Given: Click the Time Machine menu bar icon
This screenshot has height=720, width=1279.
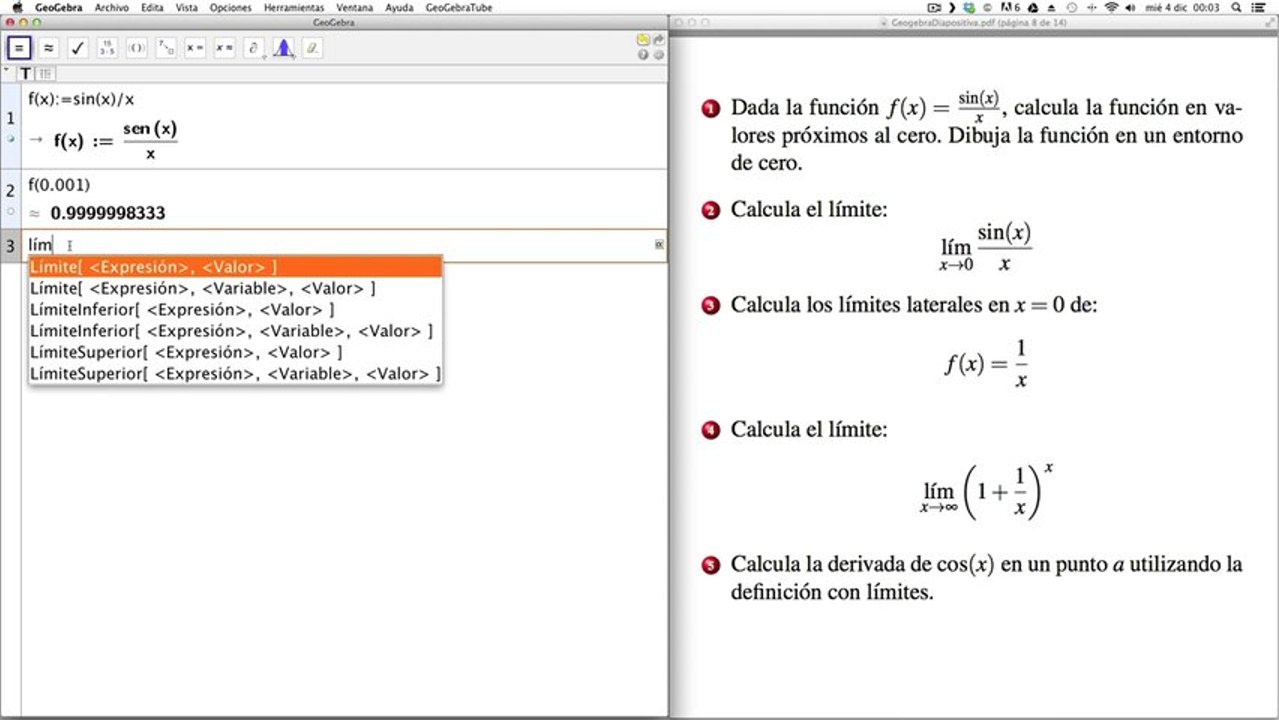Looking at the screenshot, I should coord(1071,7).
